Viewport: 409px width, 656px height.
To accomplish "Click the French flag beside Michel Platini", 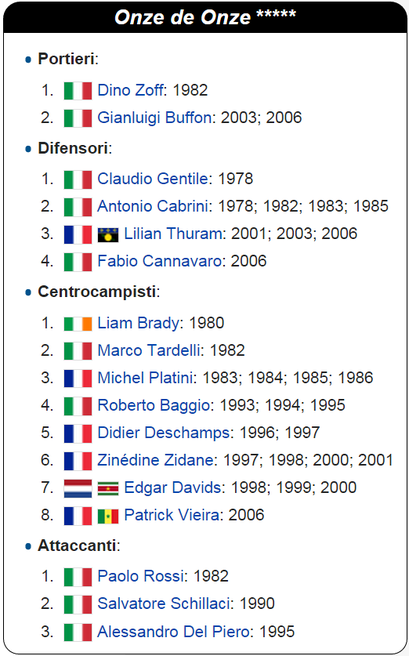I will pos(78,378).
